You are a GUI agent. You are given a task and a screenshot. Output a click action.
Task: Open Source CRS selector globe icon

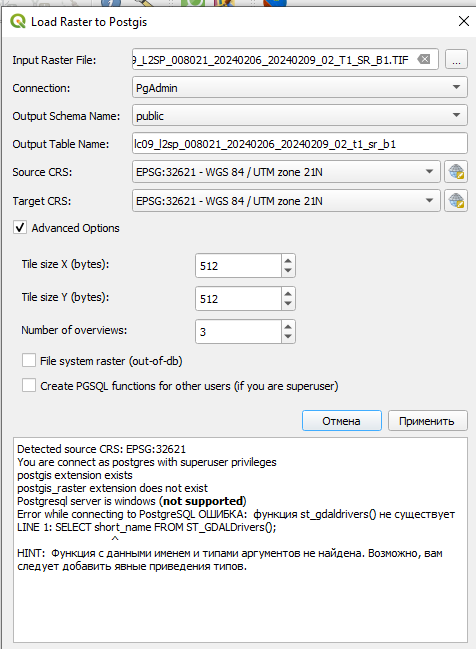(x=456, y=172)
